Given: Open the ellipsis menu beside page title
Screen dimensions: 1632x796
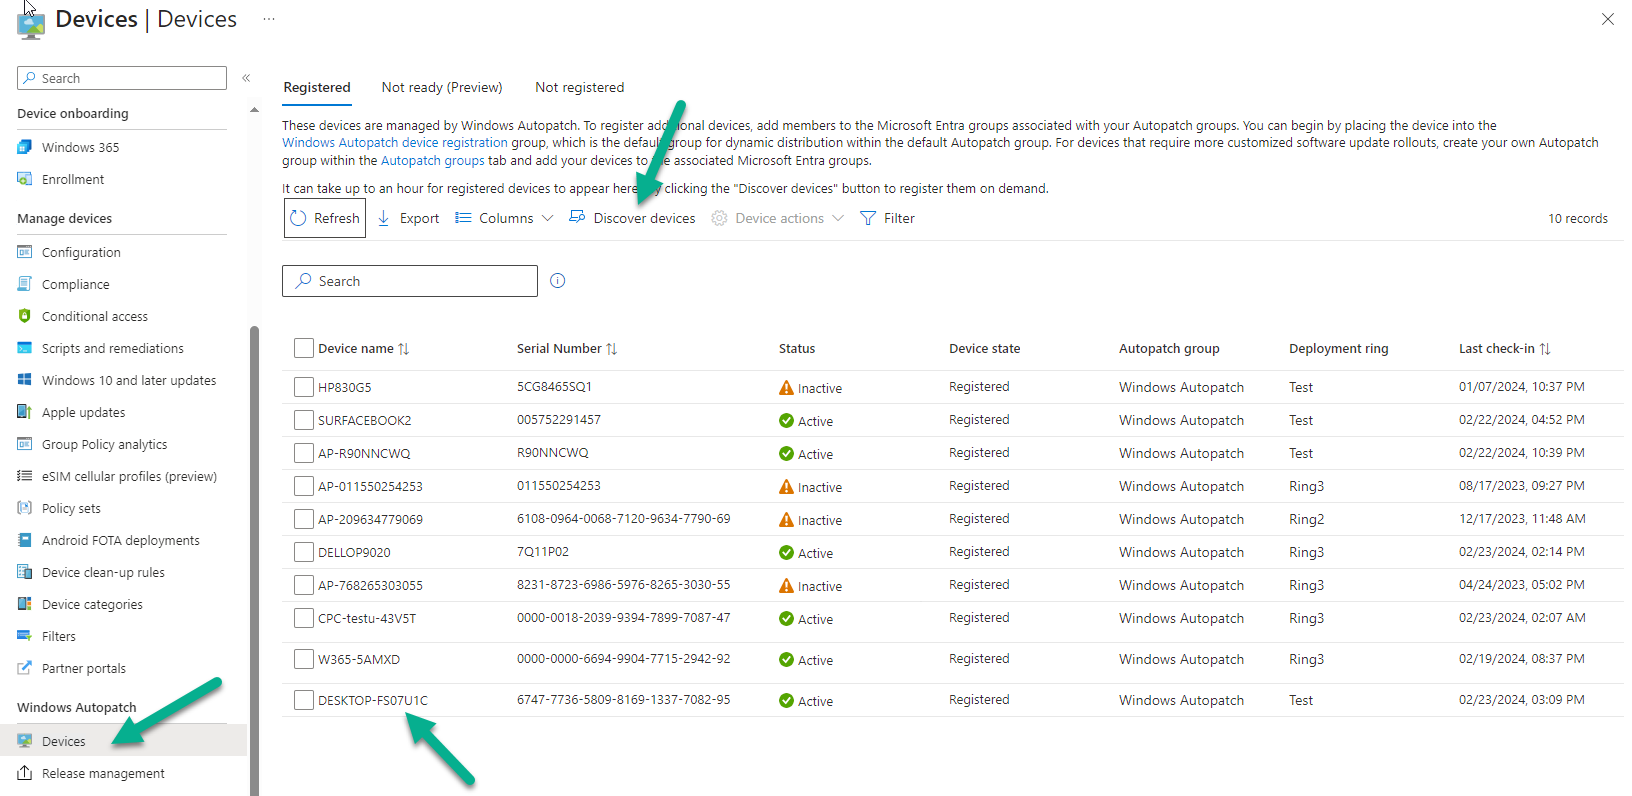Looking at the screenshot, I should 269,19.
